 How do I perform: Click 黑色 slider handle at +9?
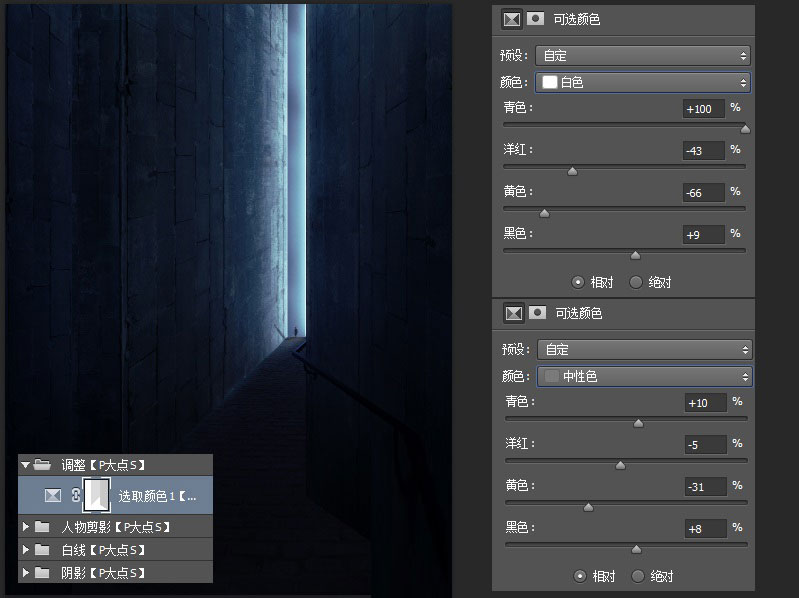[x=635, y=255]
